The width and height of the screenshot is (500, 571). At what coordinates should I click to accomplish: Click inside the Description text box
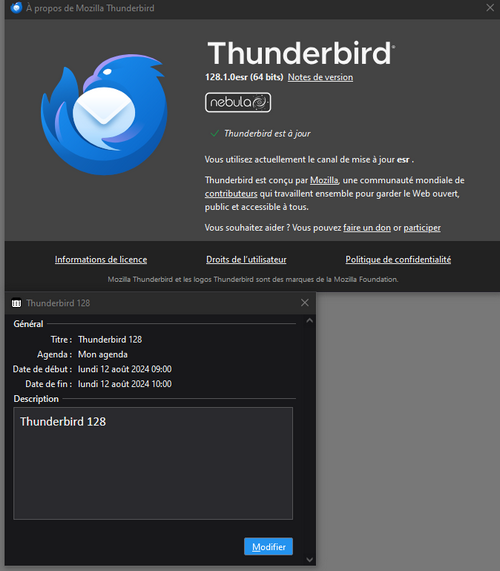(x=153, y=463)
